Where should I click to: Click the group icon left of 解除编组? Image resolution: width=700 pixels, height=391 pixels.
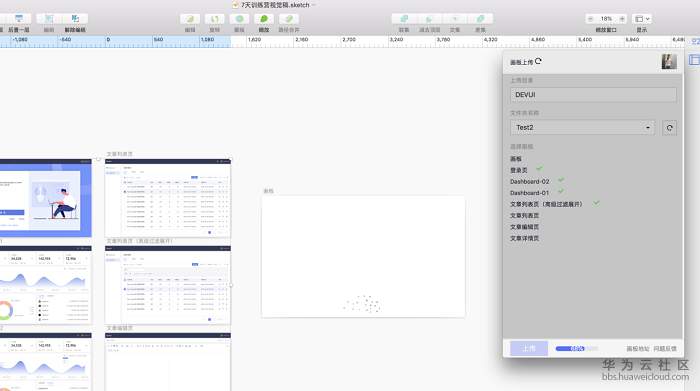[49, 19]
